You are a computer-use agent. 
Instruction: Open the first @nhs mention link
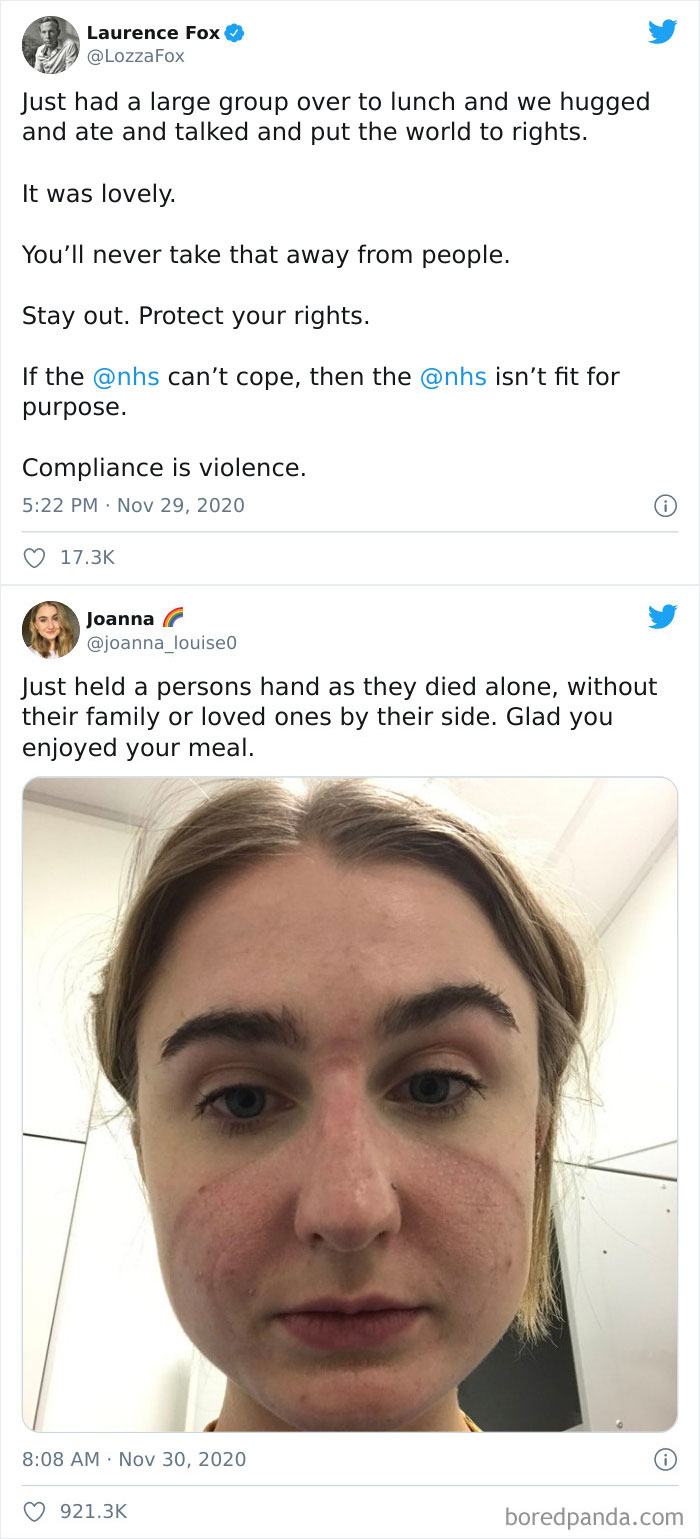(127, 377)
